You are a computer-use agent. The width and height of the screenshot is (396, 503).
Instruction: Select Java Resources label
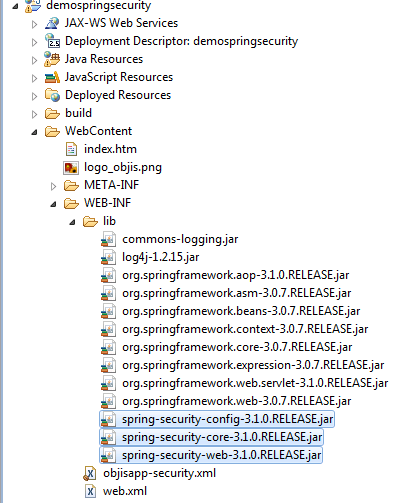[x=104, y=59]
